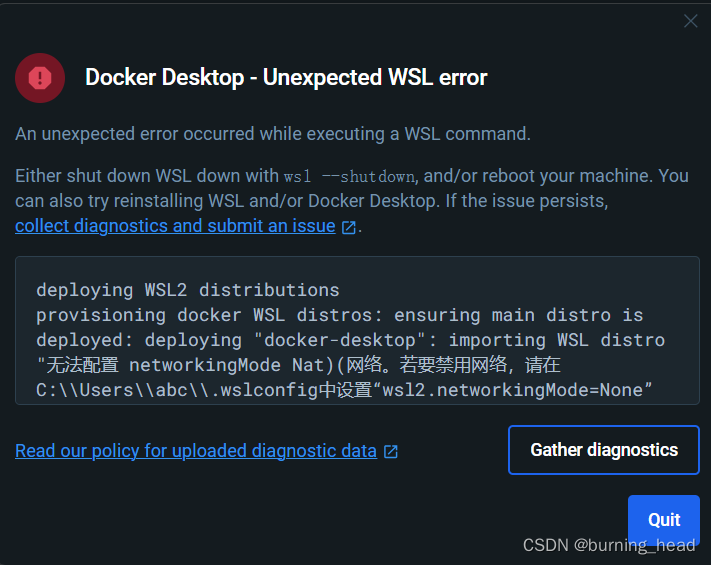Start Gather diagnostics
The image size is (711, 565).
pos(604,450)
